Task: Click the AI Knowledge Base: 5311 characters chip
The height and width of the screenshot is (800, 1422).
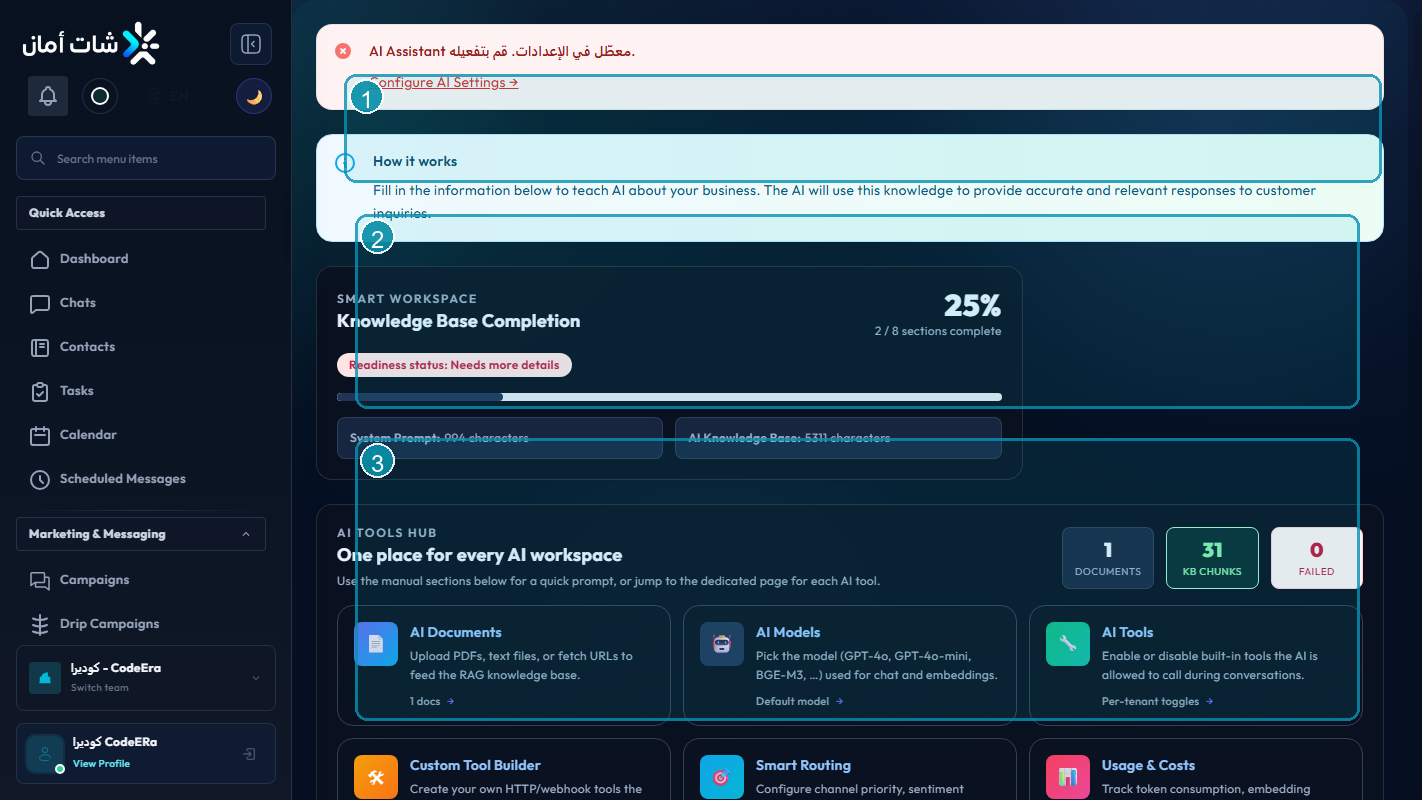Action: point(838,438)
